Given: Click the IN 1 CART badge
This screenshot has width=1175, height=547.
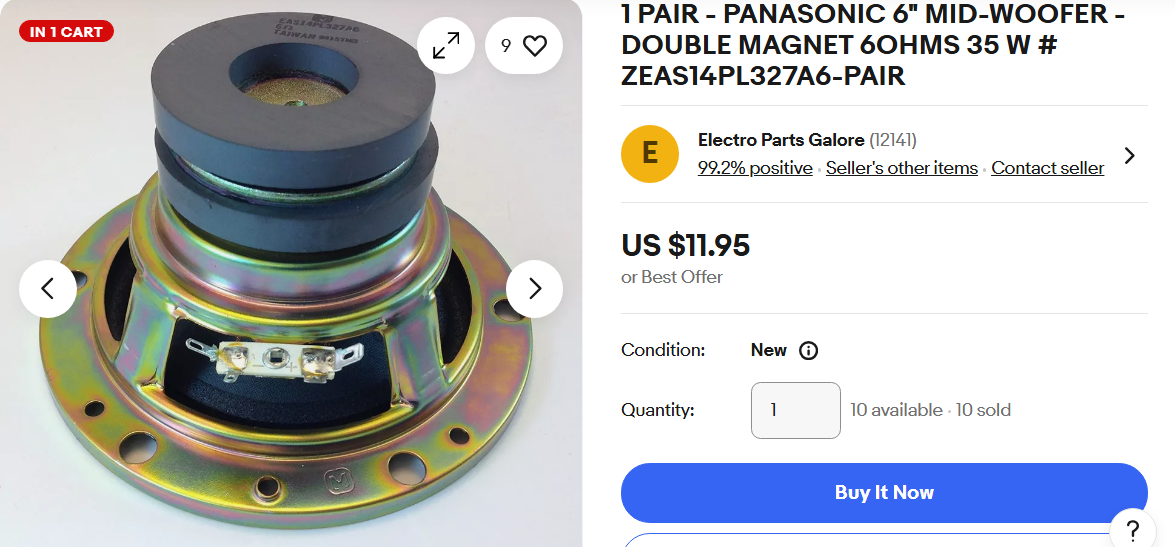Looking at the screenshot, I should click(66, 31).
